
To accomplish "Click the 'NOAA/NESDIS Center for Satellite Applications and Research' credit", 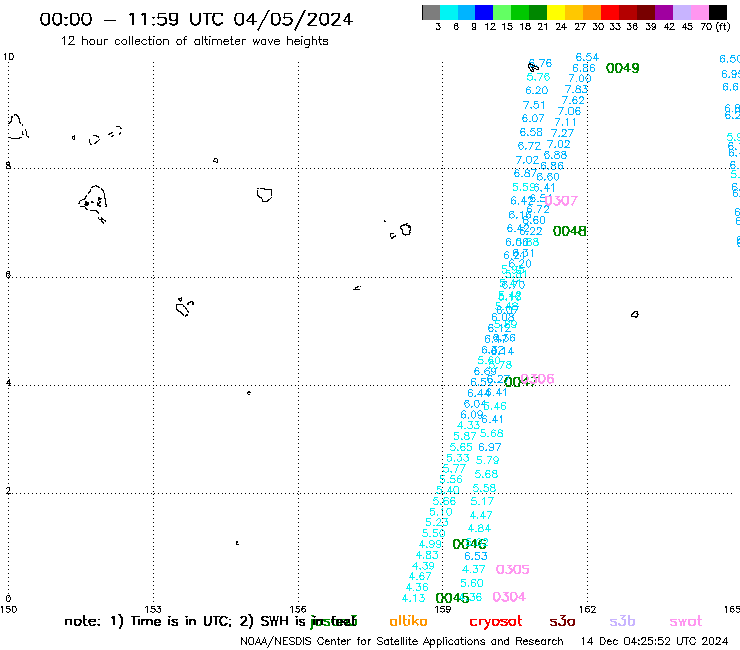I will point(402,642).
